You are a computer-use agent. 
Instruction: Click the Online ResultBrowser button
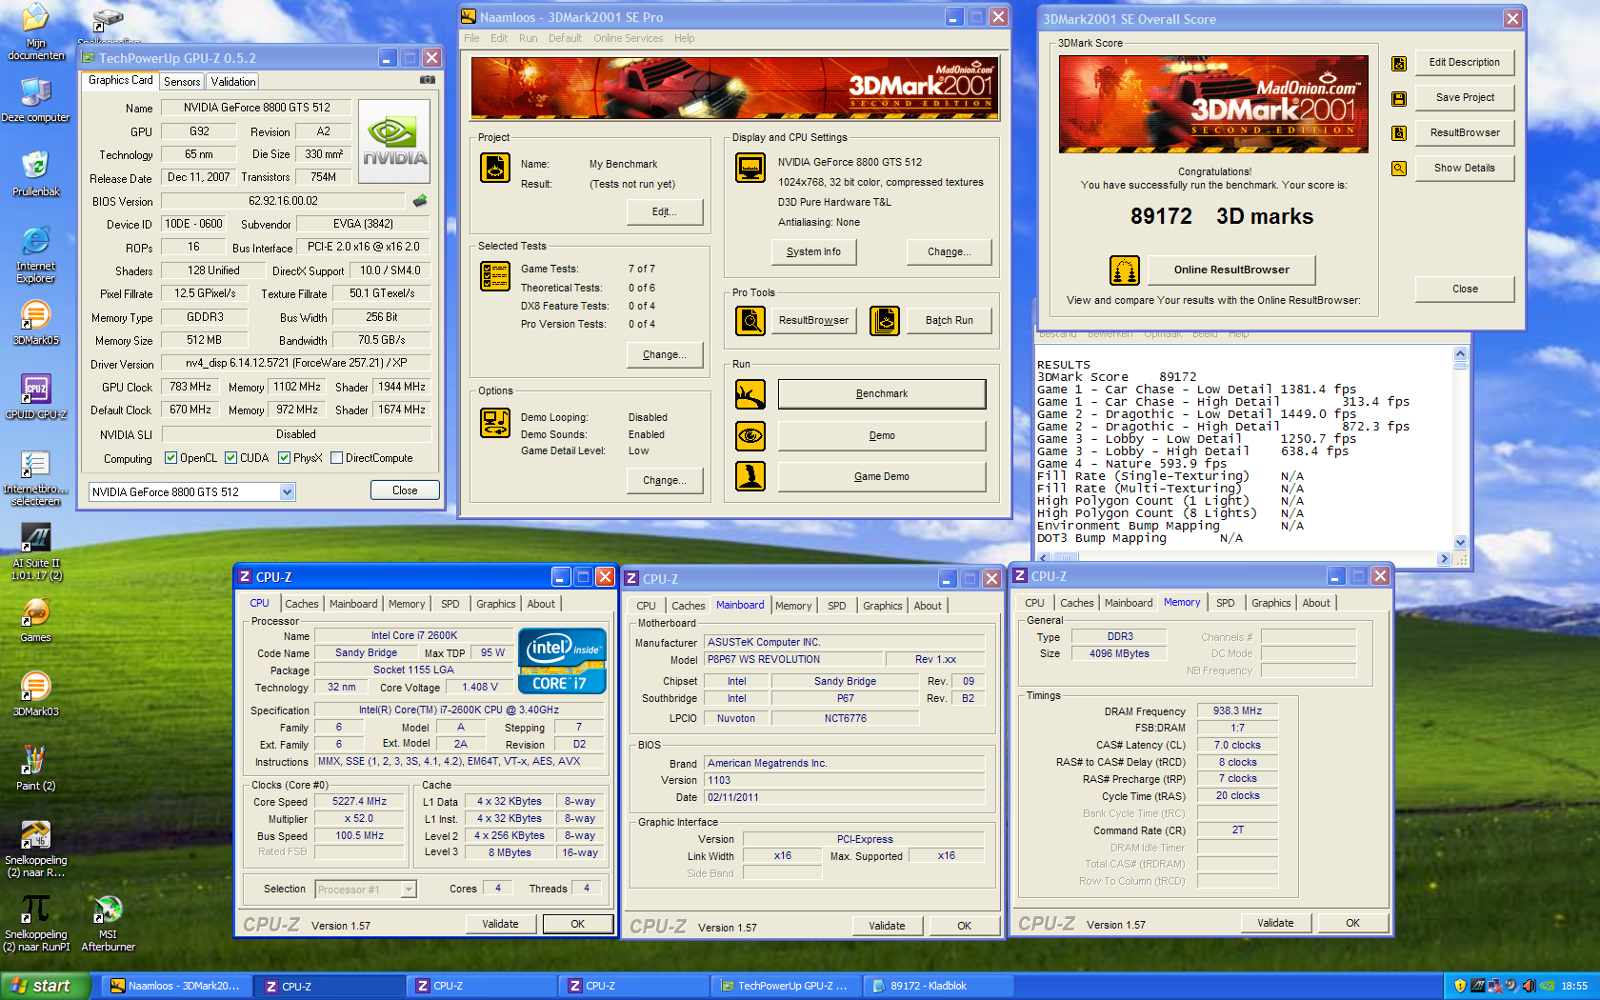pyautogui.click(x=1231, y=270)
